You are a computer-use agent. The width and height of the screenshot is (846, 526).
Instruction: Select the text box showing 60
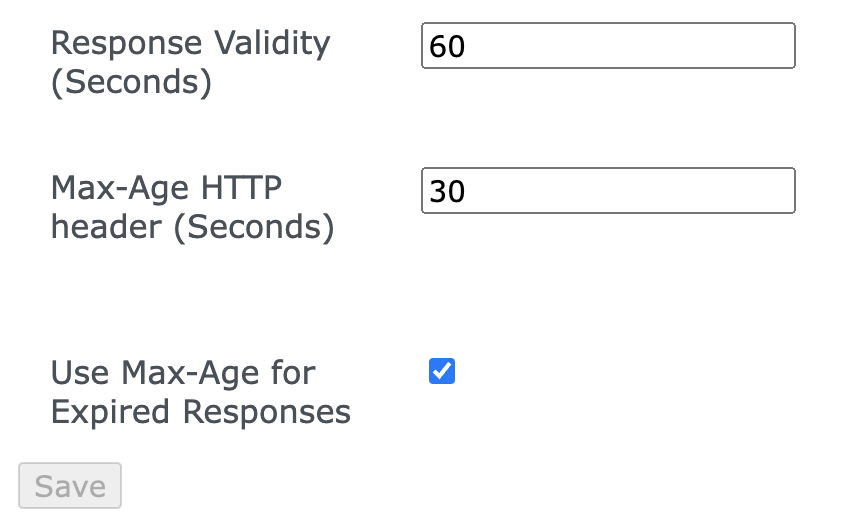click(608, 46)
